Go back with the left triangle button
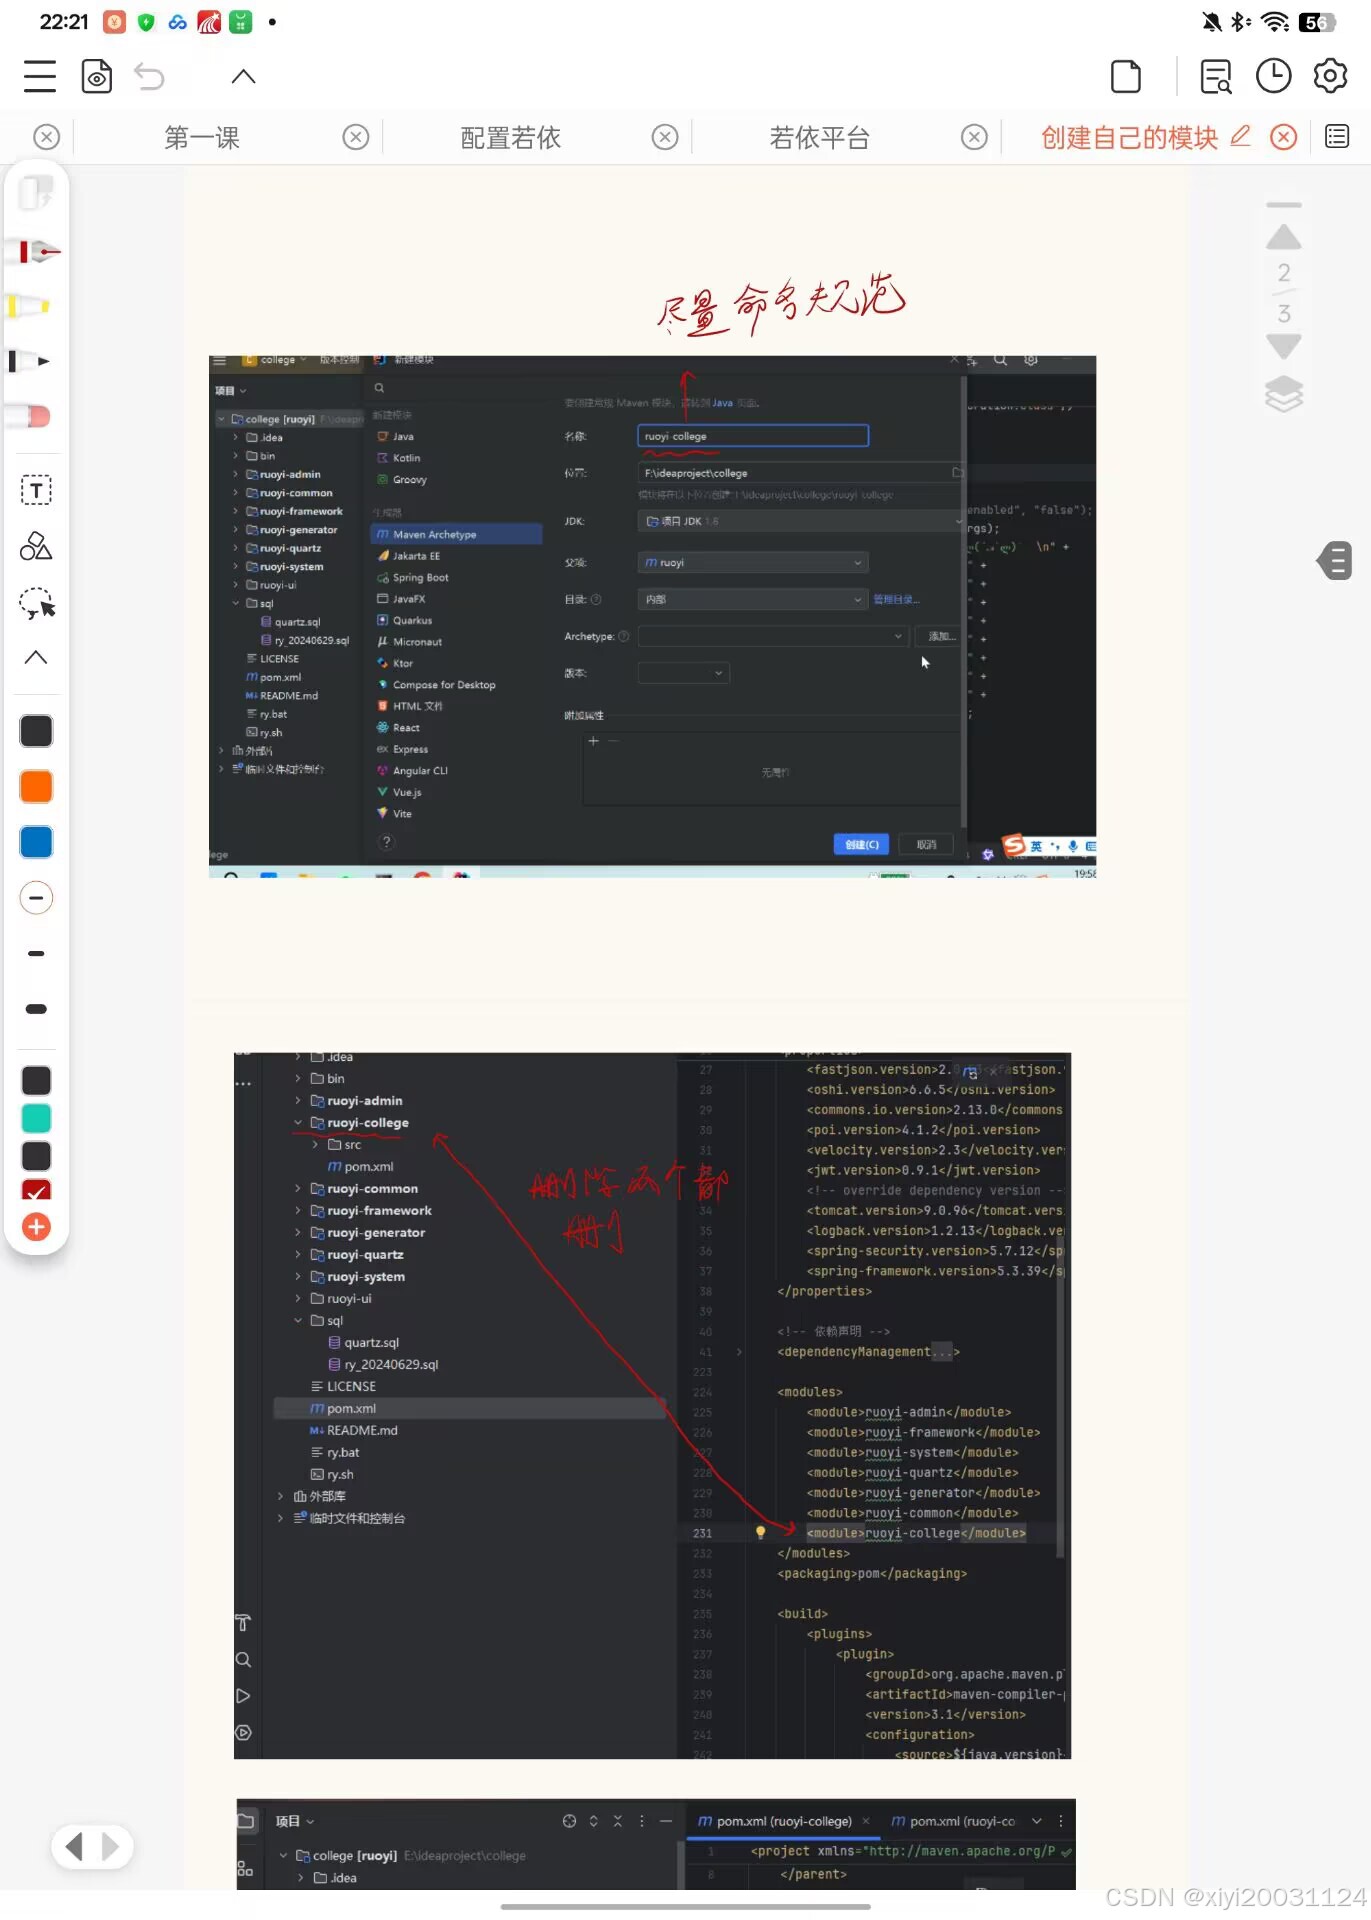The width and height of the screenshot is (1371, 1920). pos(73,1846)
